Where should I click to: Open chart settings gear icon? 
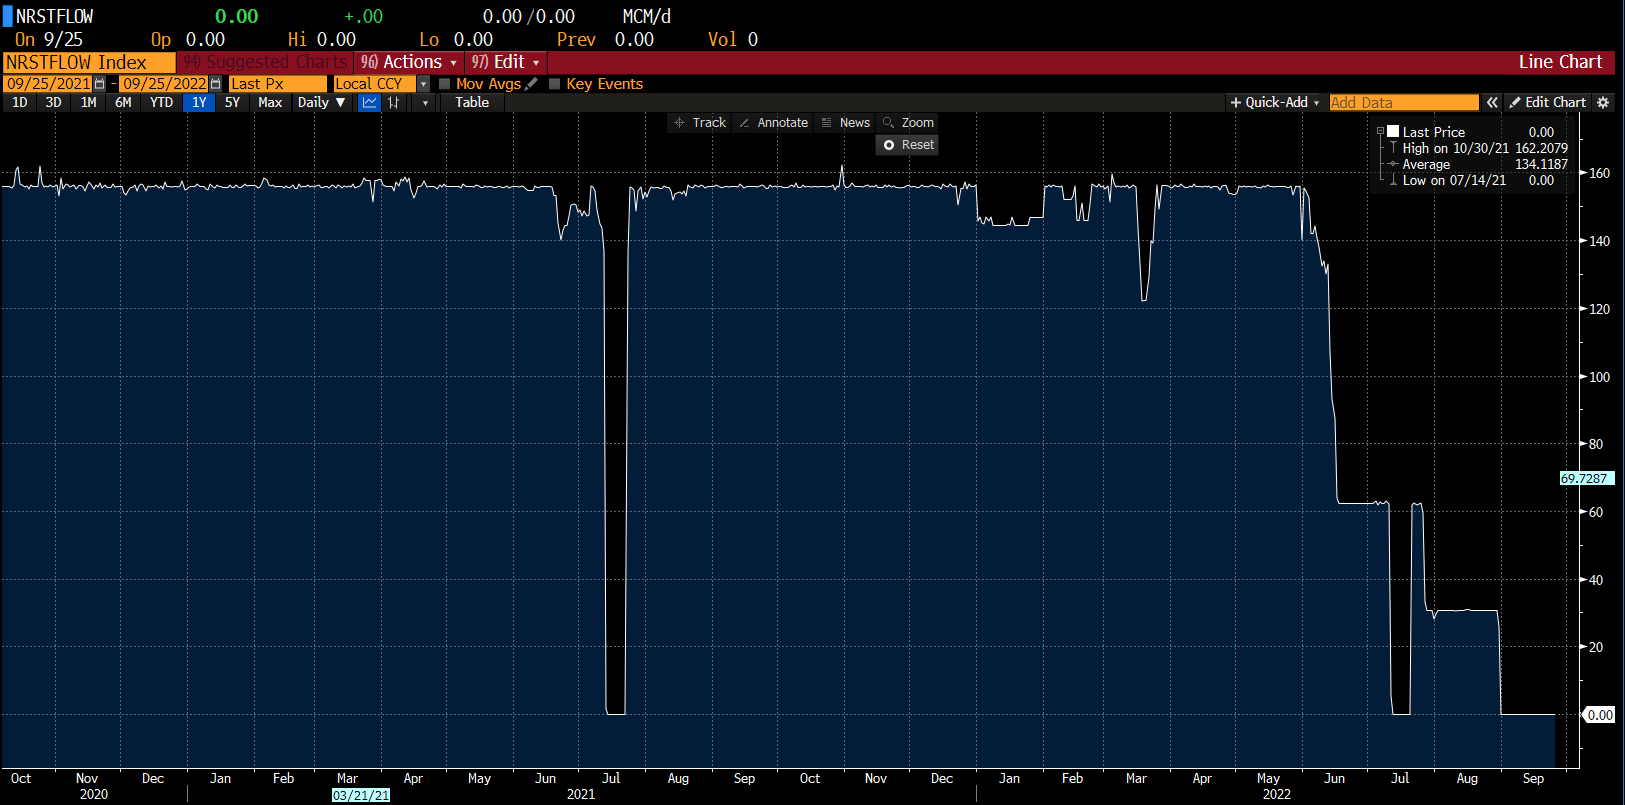pos(1603,103)
